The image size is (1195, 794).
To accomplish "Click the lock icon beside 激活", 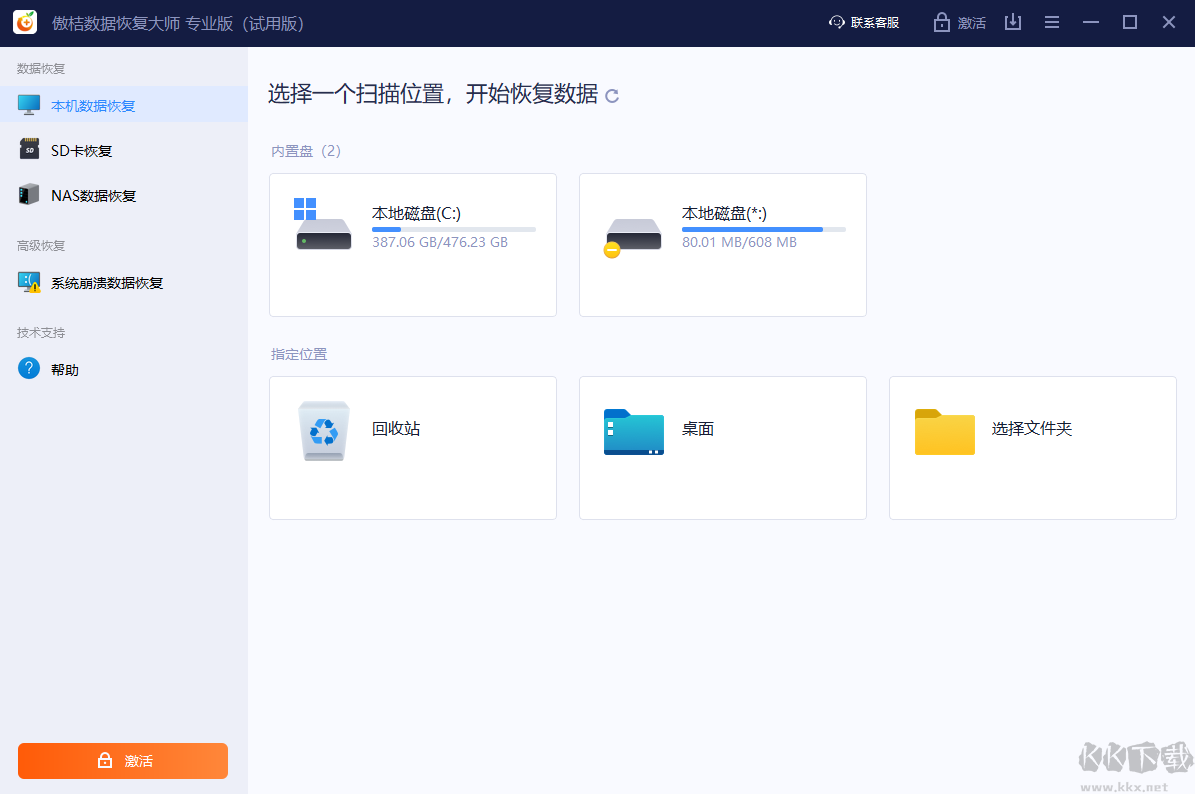I will (x=942, y=21).
